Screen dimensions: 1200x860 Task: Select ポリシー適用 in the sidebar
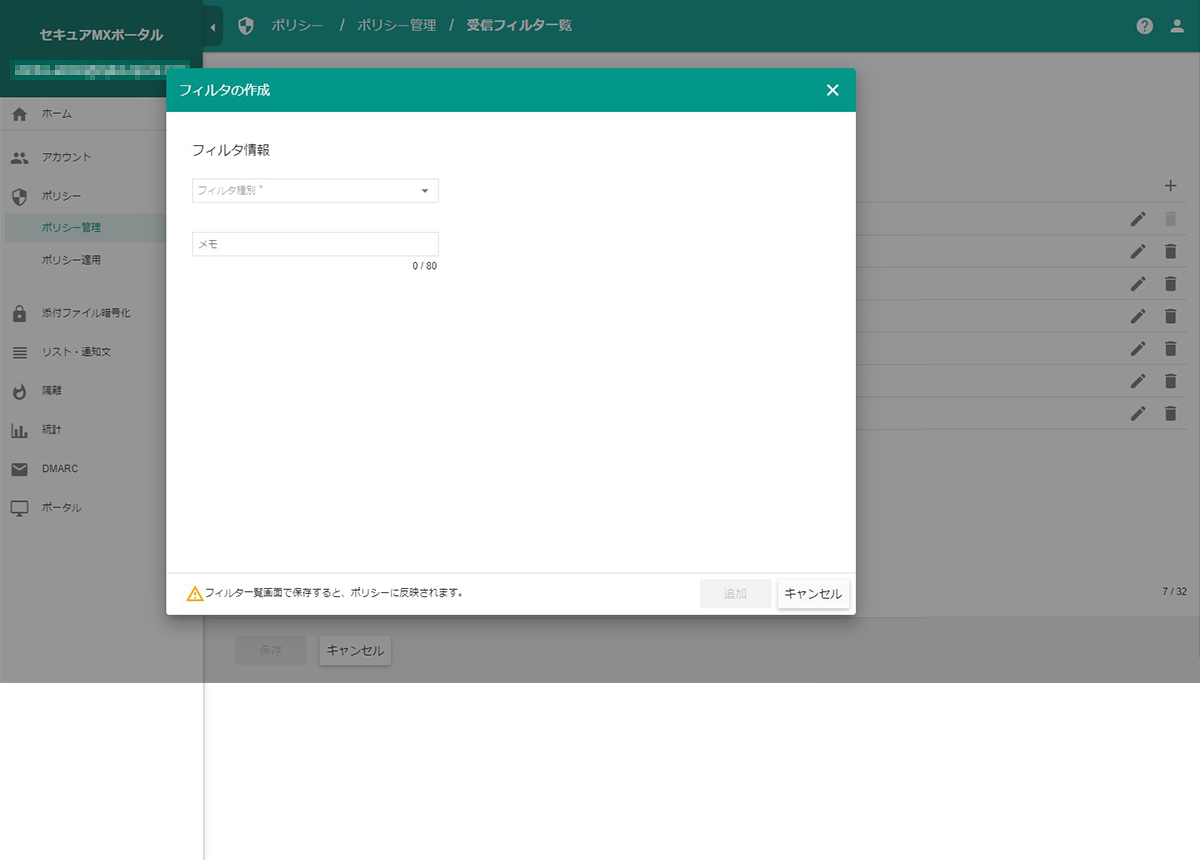tap(71, 260)
